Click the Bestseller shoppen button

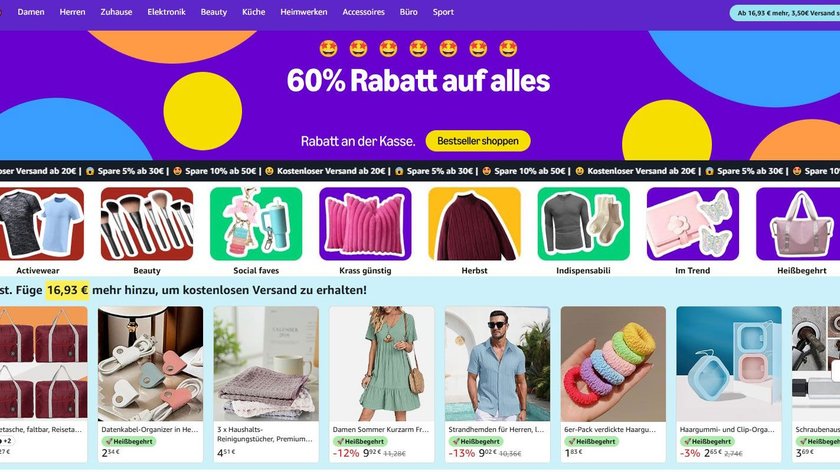pyautogui.click(x=478, y=141)
